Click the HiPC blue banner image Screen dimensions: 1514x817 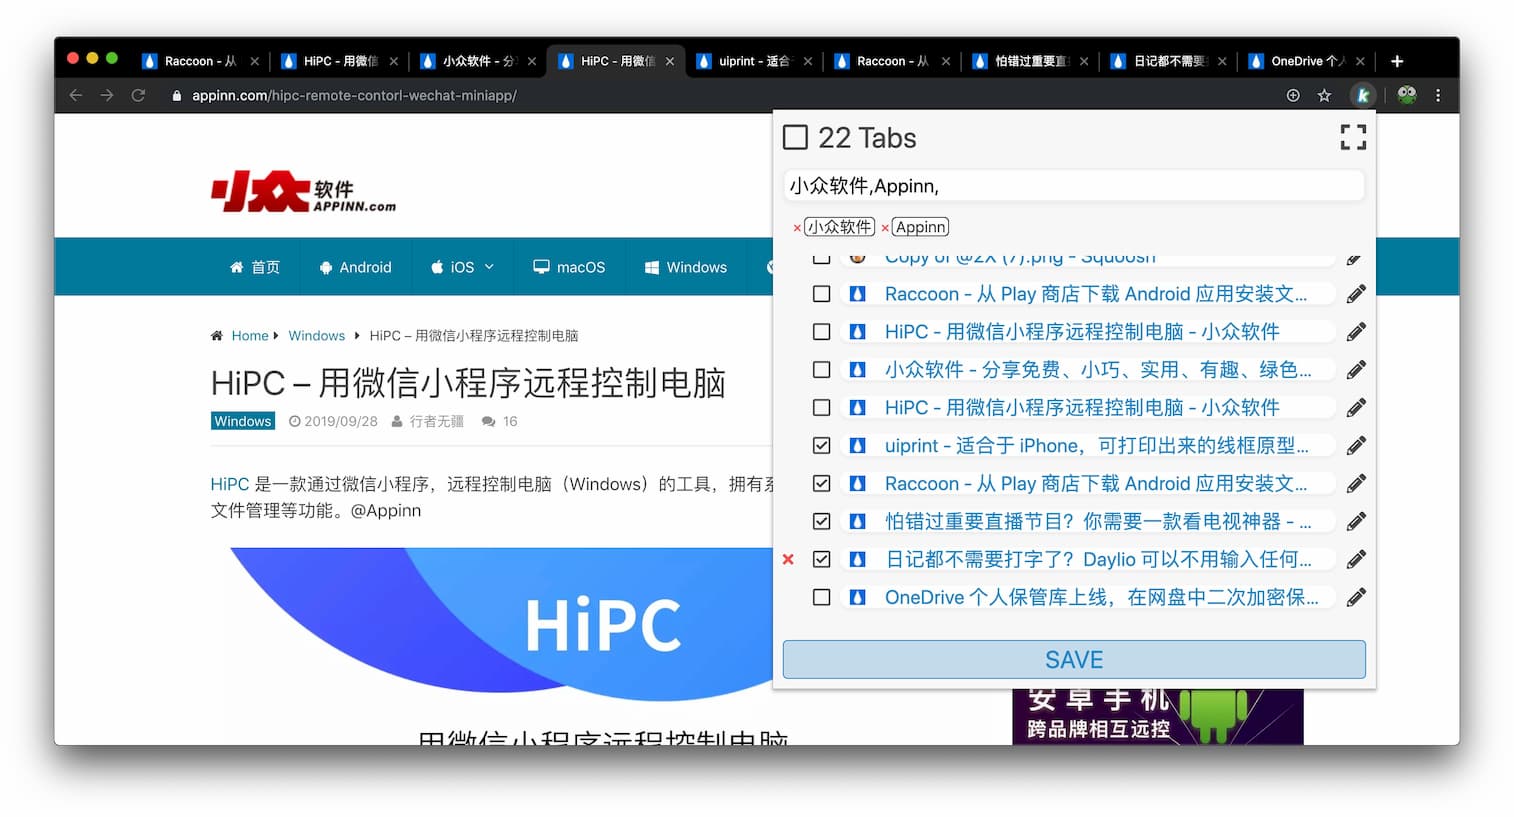click(502, 623)
